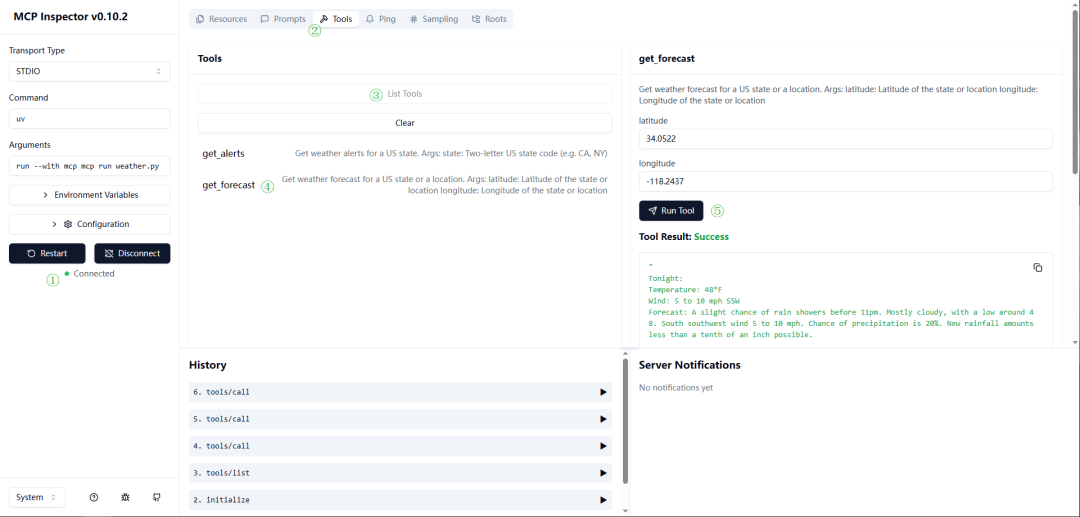Switch to the Resources tab
The width and height of the screenshot is (1080, 517).
(x=221, y=19)
